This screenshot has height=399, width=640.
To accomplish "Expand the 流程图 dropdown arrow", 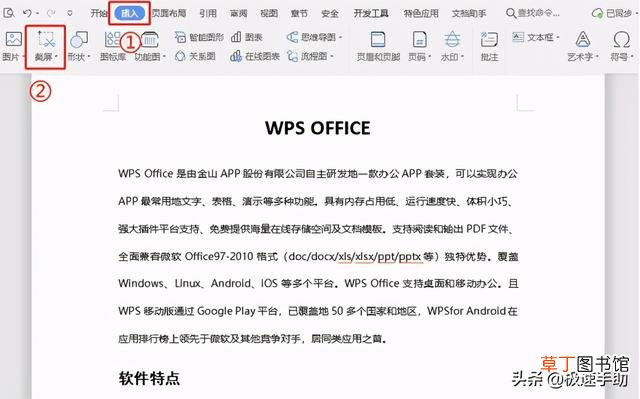I will pos(332,56).
